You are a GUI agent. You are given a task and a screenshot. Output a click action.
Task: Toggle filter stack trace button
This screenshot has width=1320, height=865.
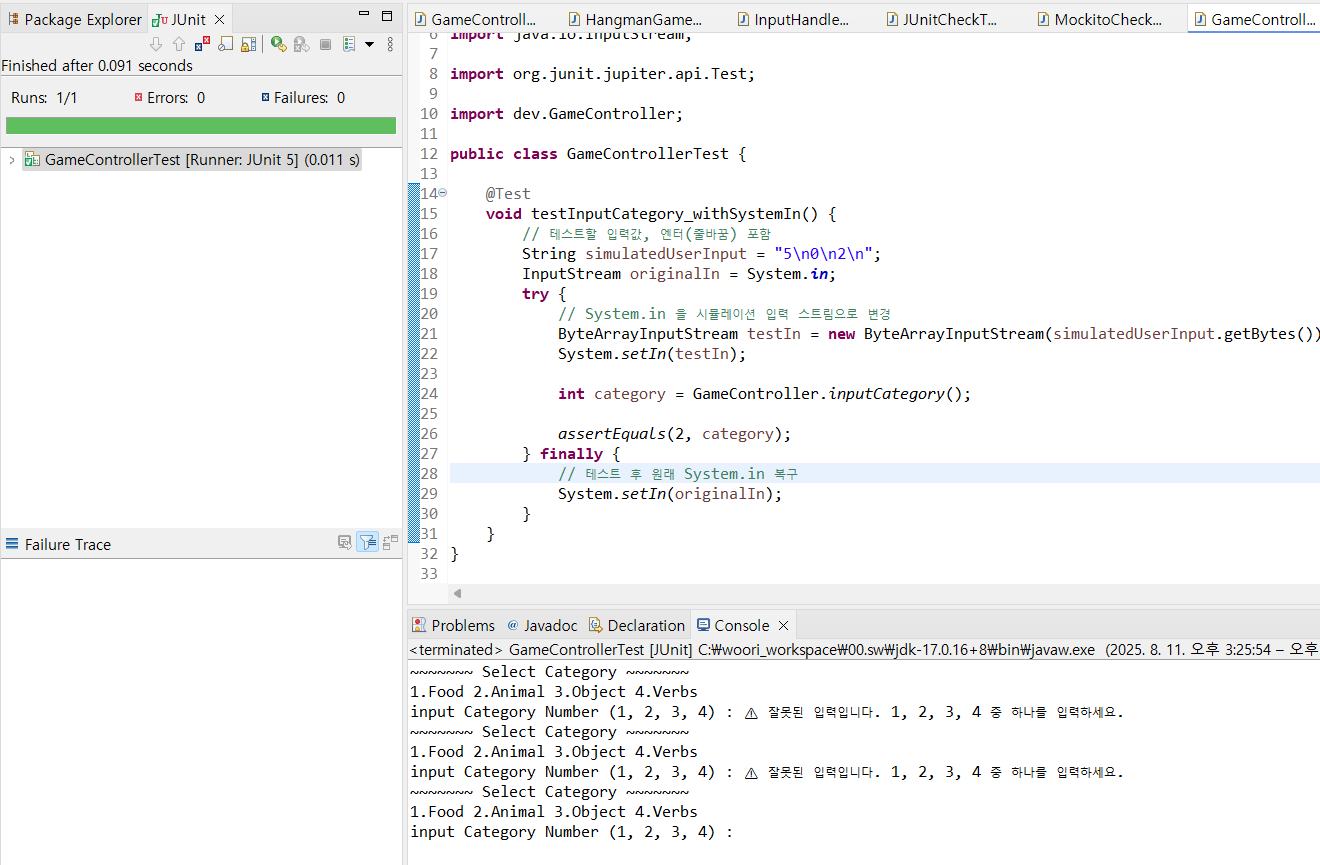pyautogui.click(x=367, y=542)
